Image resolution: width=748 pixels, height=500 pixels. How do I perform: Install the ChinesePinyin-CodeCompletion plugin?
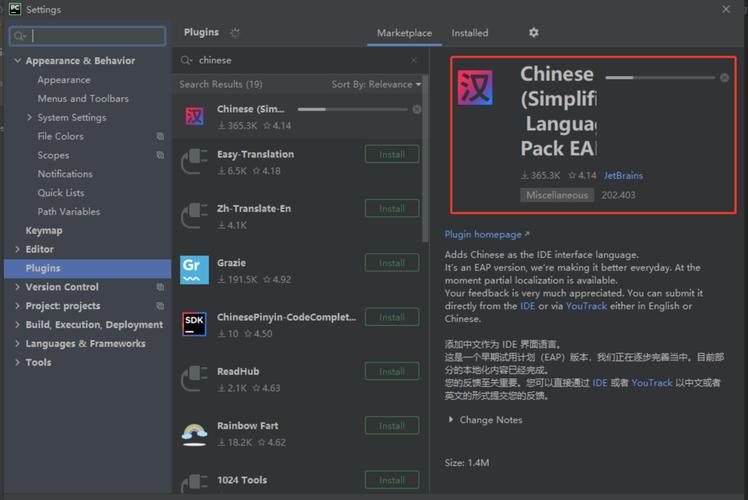click(392, 317)
